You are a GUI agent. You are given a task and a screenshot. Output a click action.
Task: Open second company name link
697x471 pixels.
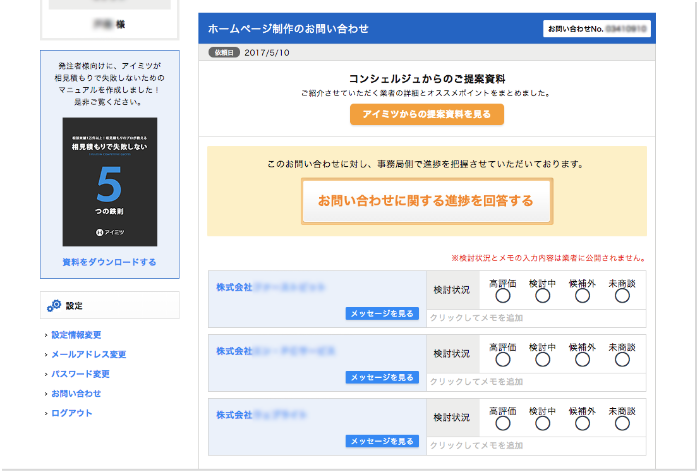[x=276, y=351]
